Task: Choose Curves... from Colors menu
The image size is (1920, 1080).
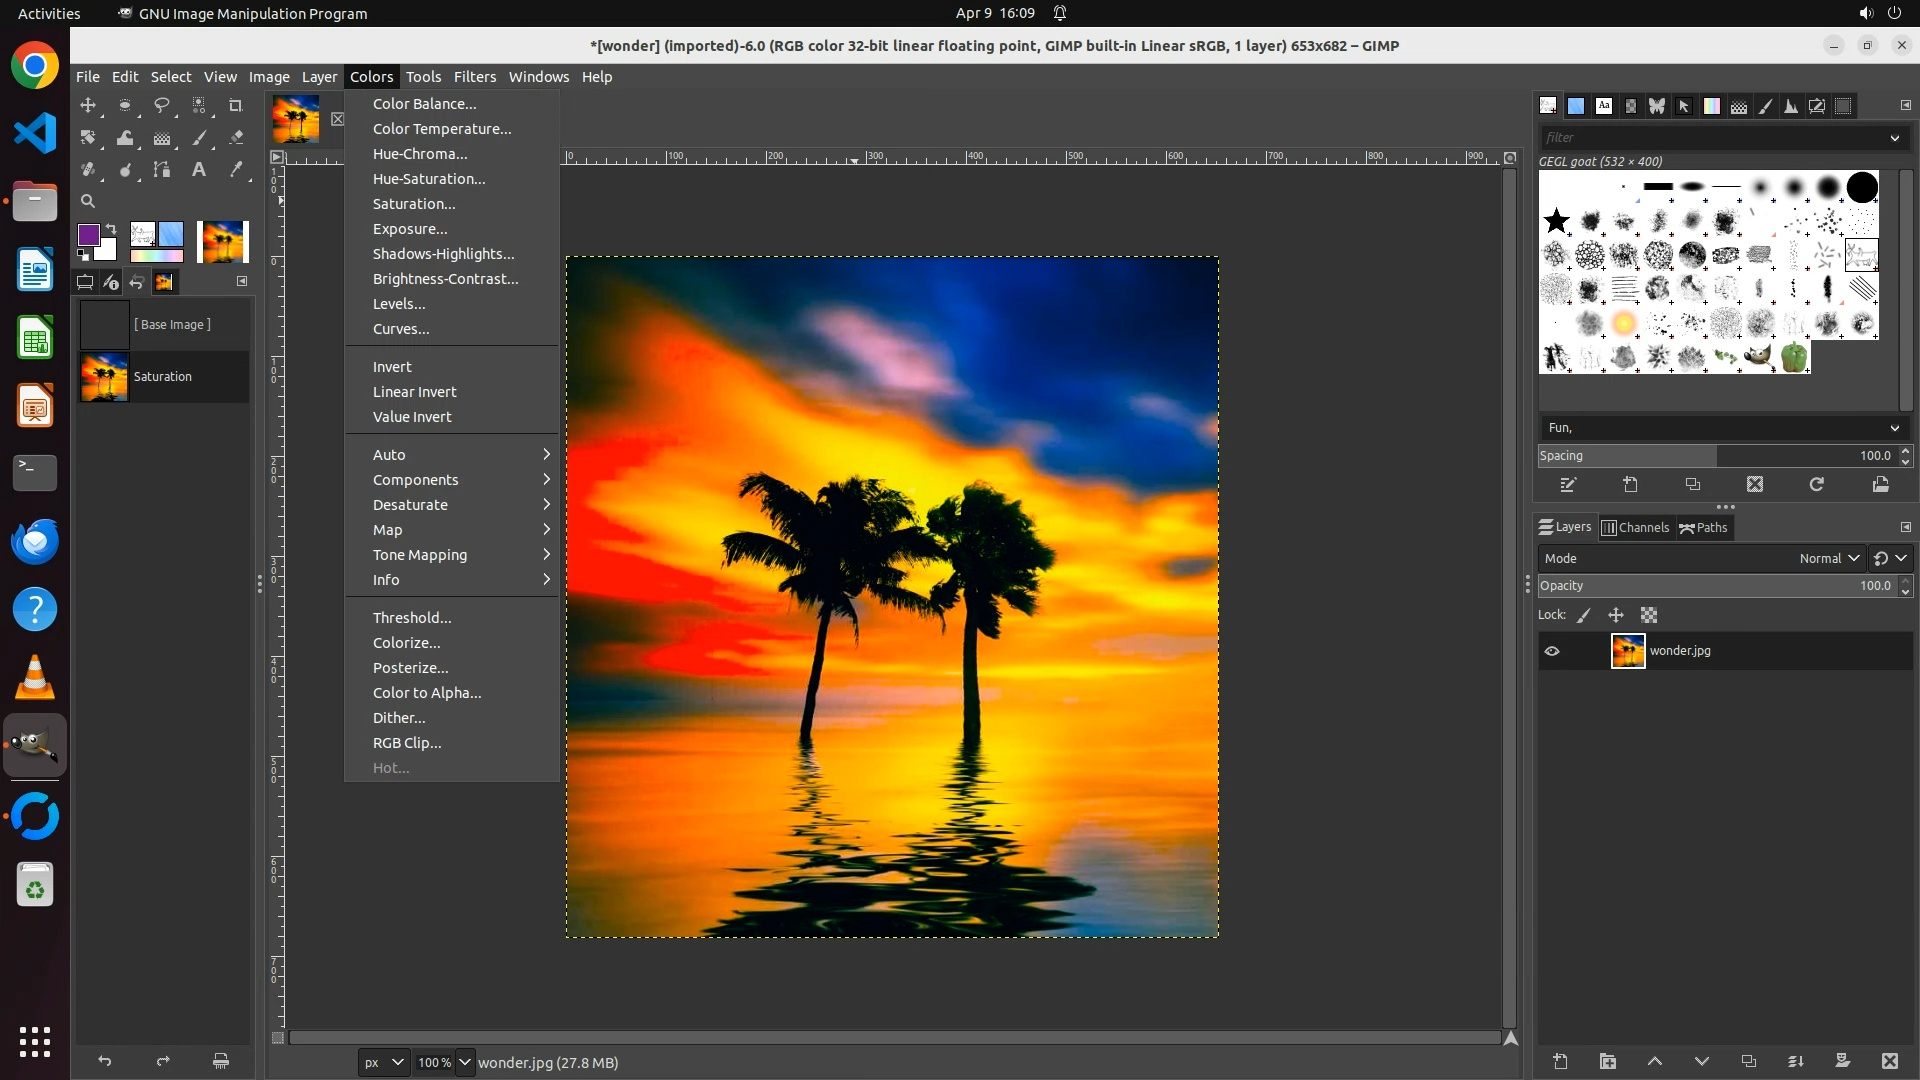Action: (x=401, y=329)
